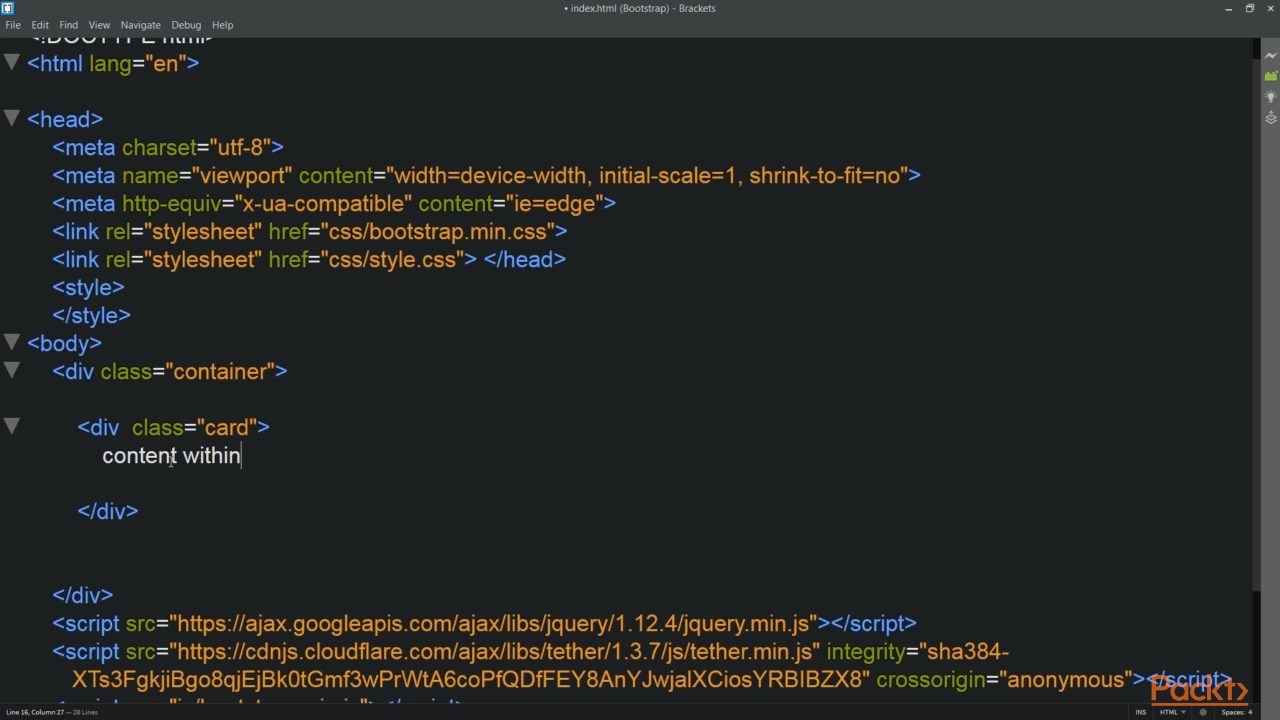Open the Find menu
Screen dimensions: 1280x720
(69, 25)
